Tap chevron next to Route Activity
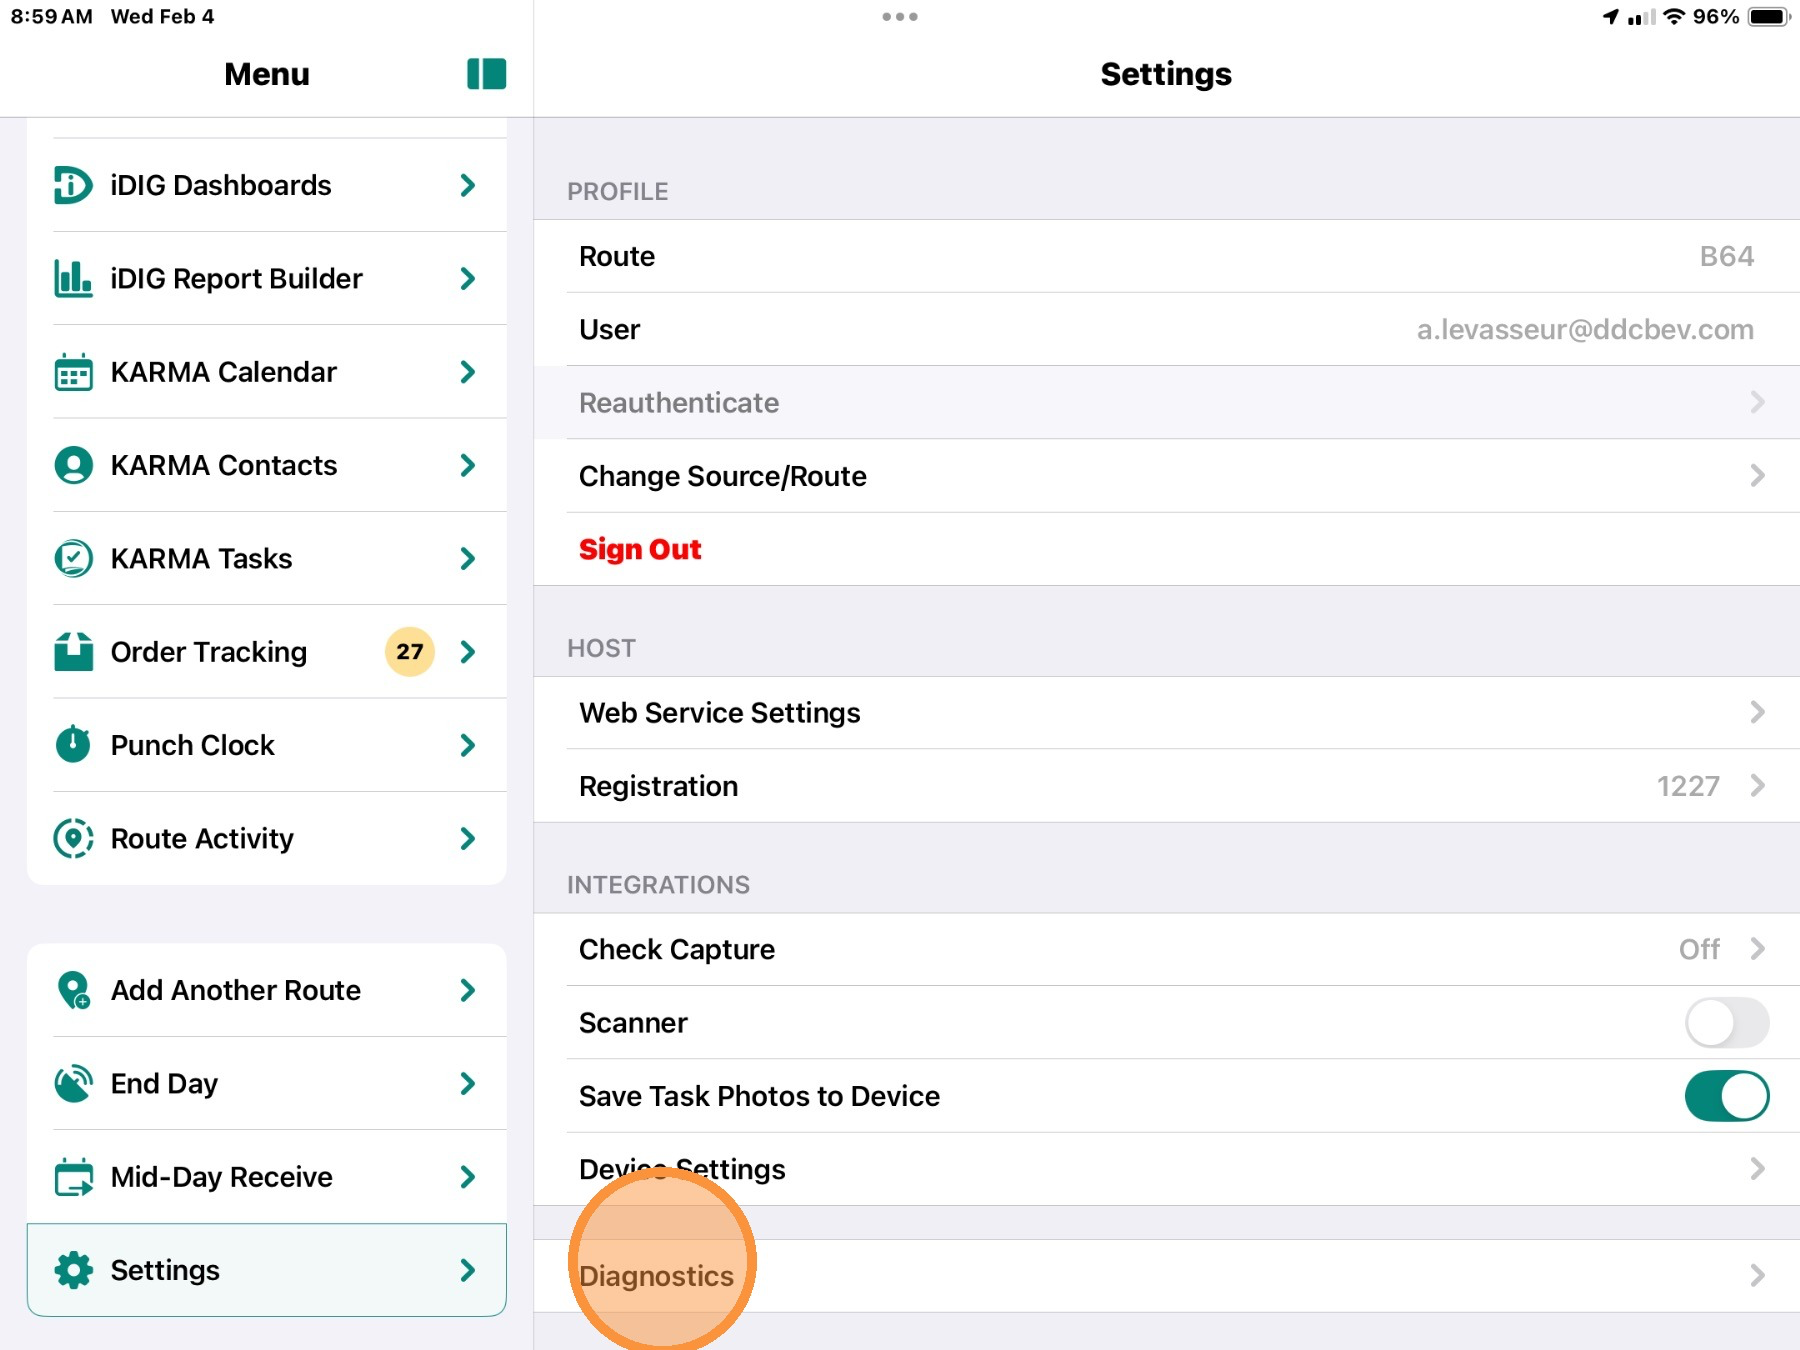Screen dimensions: 1800x1350 467,838
